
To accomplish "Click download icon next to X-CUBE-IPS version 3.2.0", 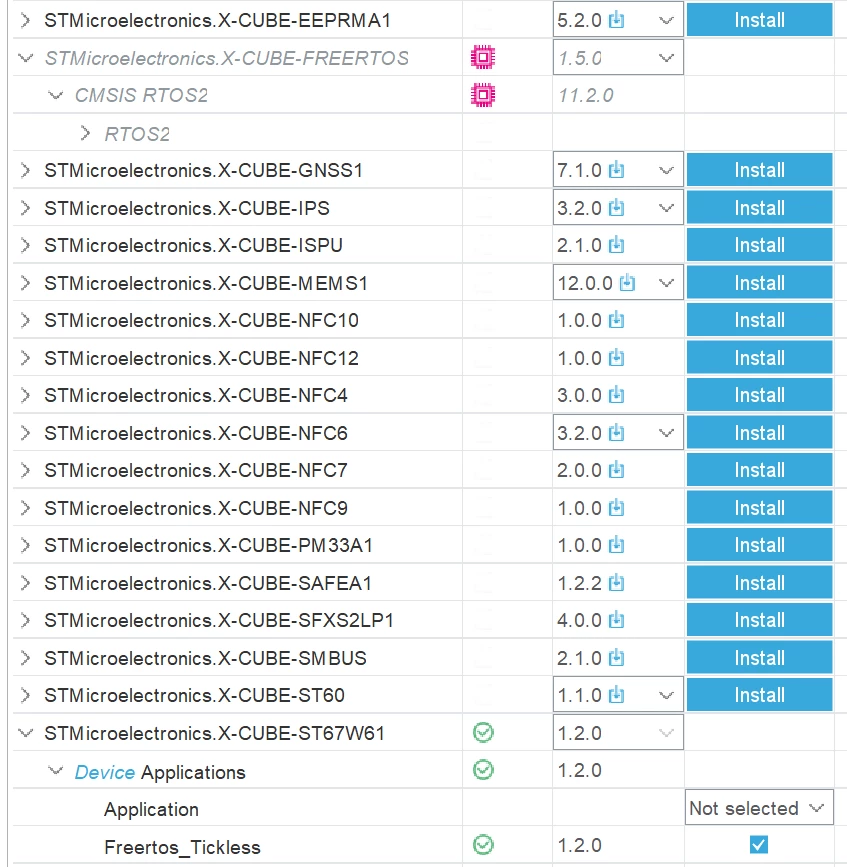I will tap(616, 208).
